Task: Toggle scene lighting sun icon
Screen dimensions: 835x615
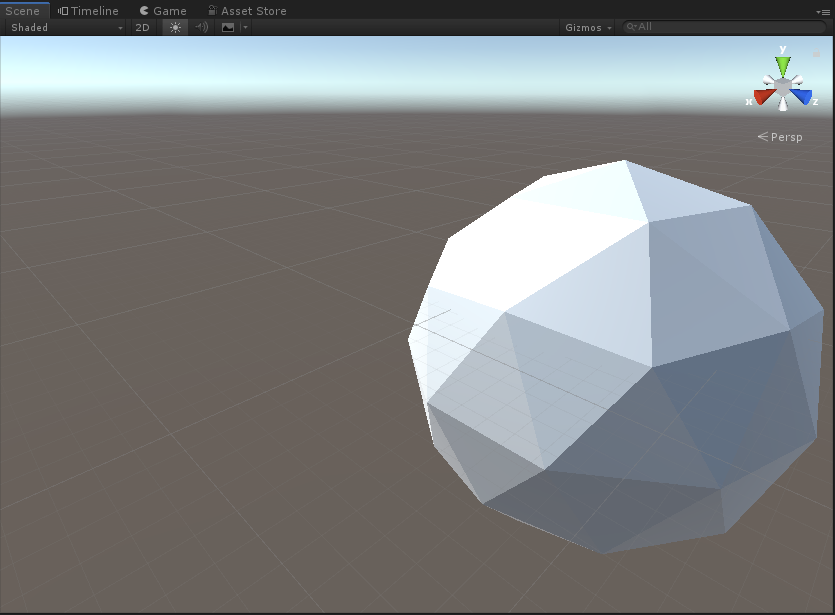Action: click(x=175, y=28)
